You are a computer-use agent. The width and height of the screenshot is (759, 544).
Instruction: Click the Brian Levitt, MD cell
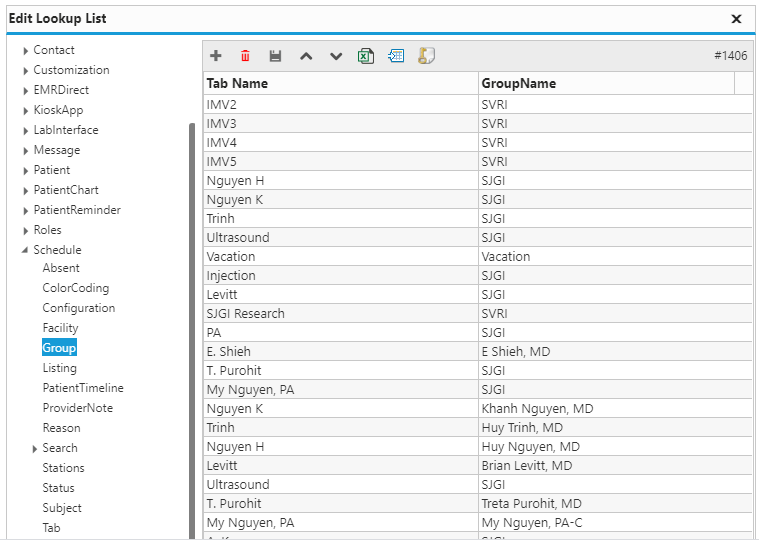616,466
